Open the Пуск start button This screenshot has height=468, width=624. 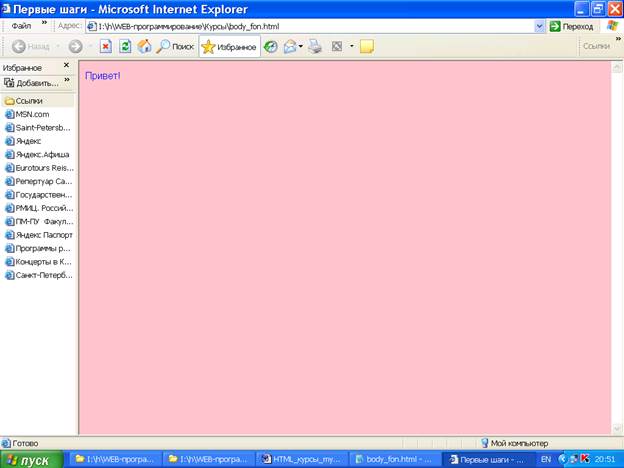[x=31, y=460]
